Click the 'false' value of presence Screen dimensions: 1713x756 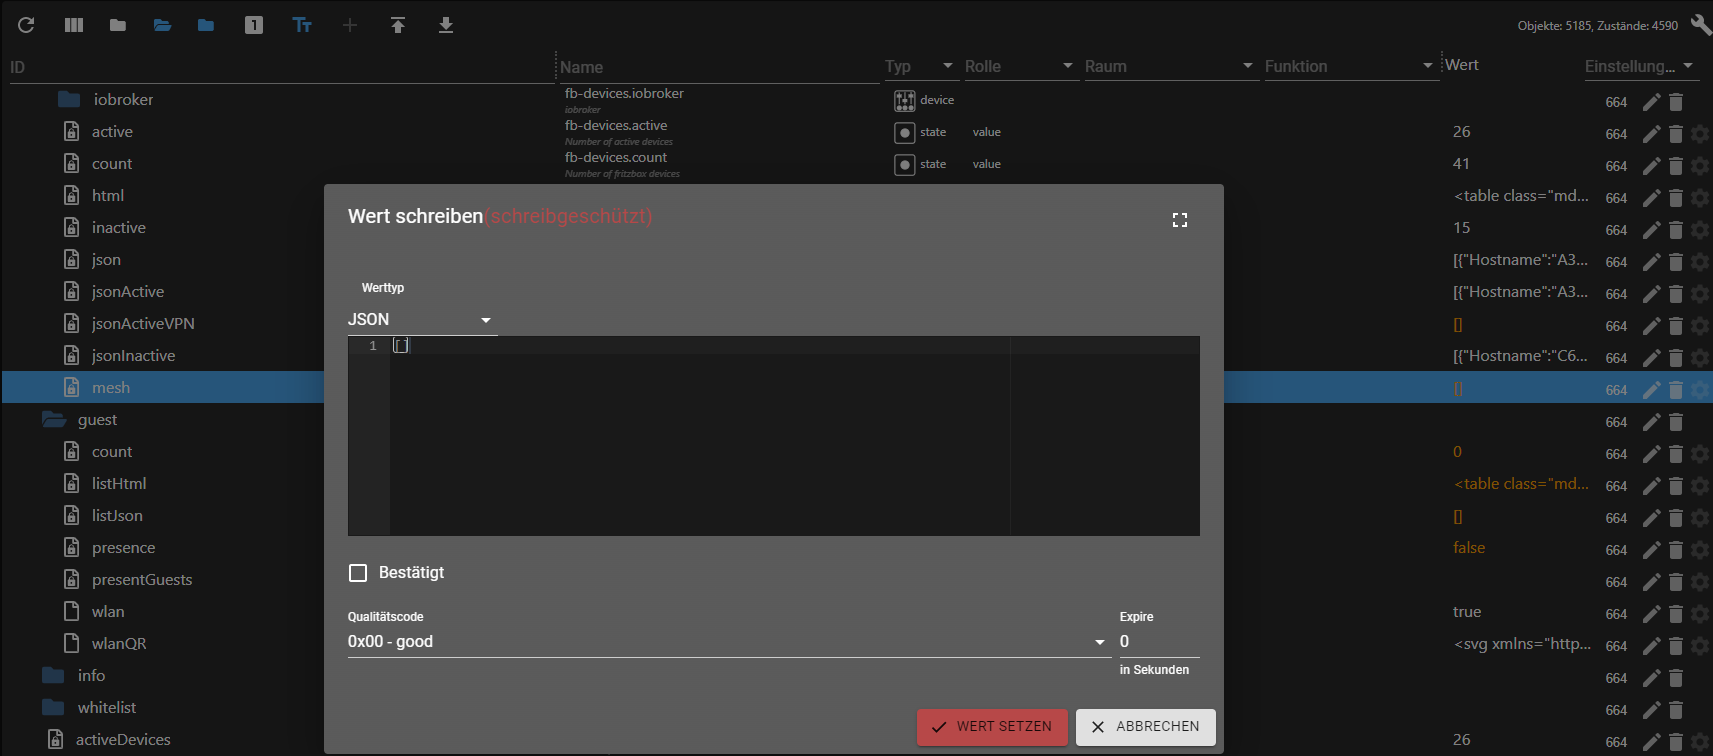(1469, 548)
